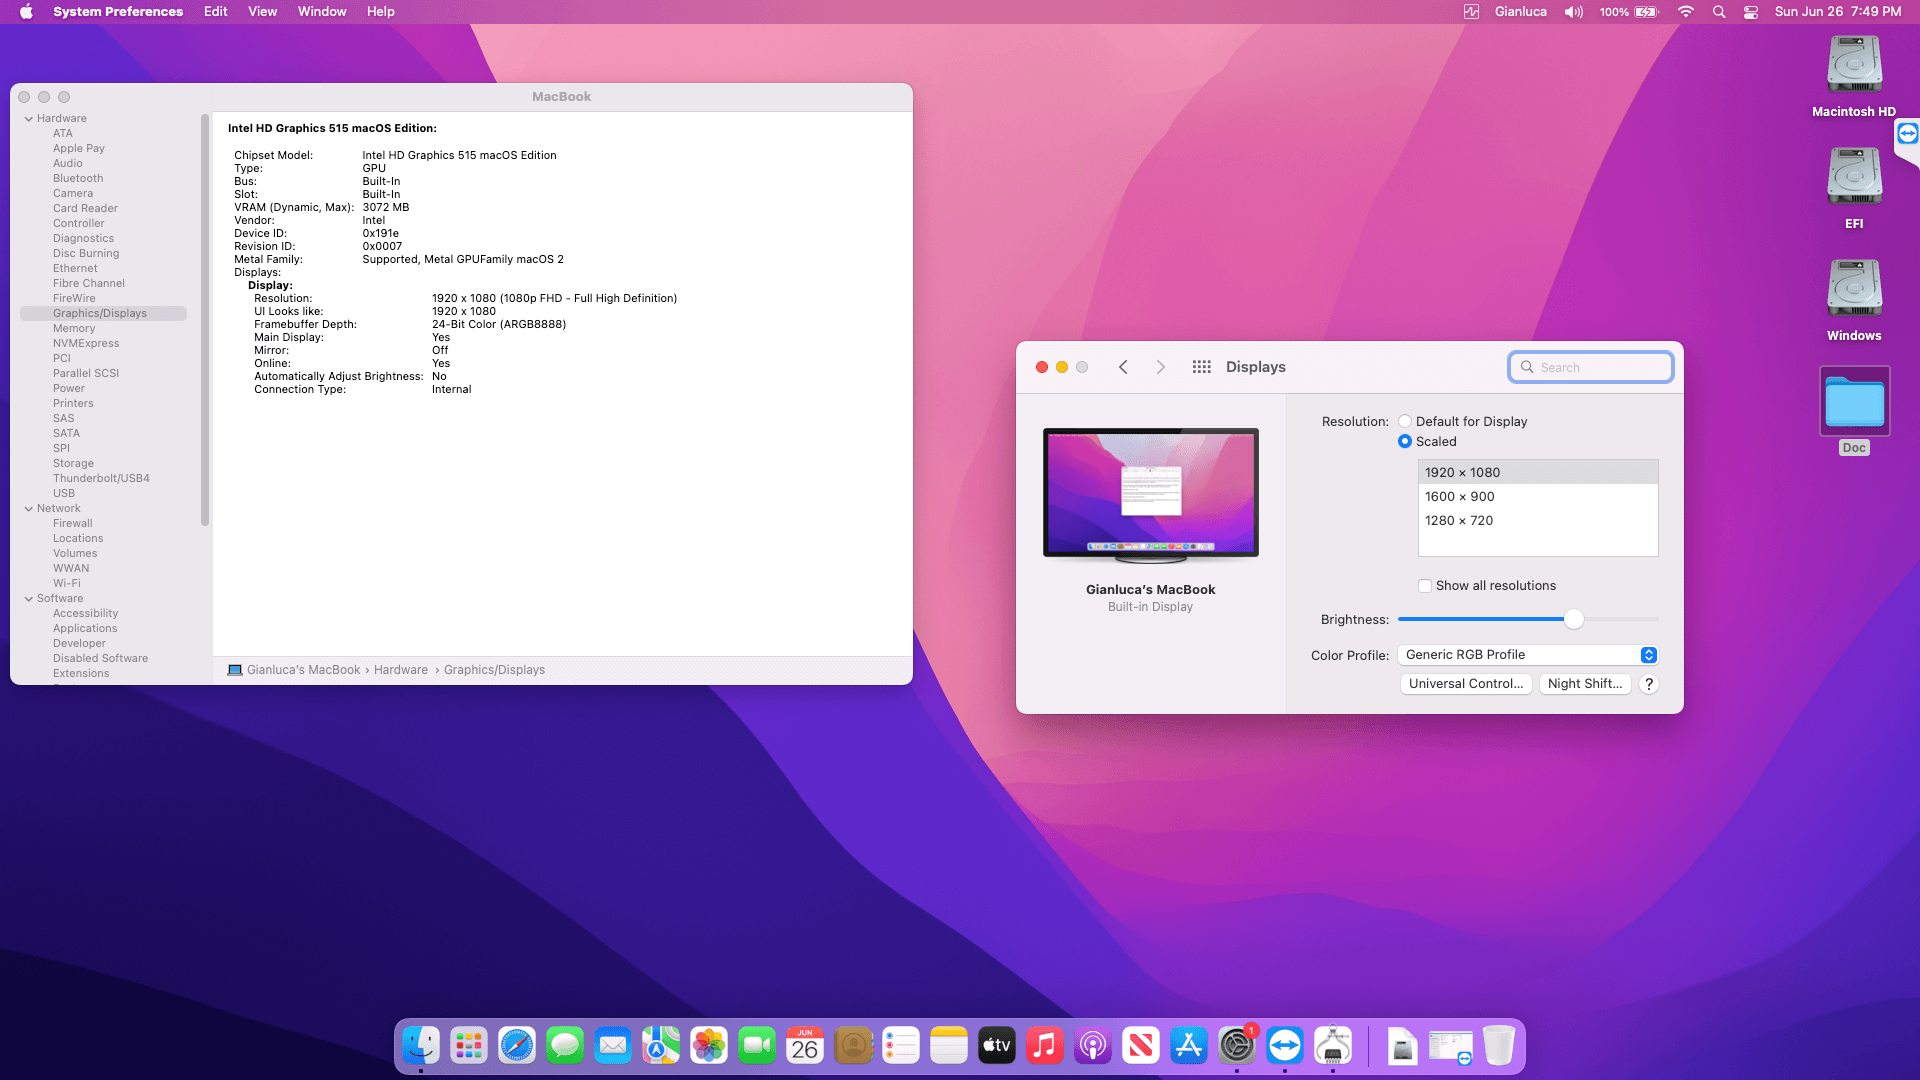Select 1600 × 900 resolution
Image resolution: width=1920 pixels, height=1080 pixels.
1538,497
